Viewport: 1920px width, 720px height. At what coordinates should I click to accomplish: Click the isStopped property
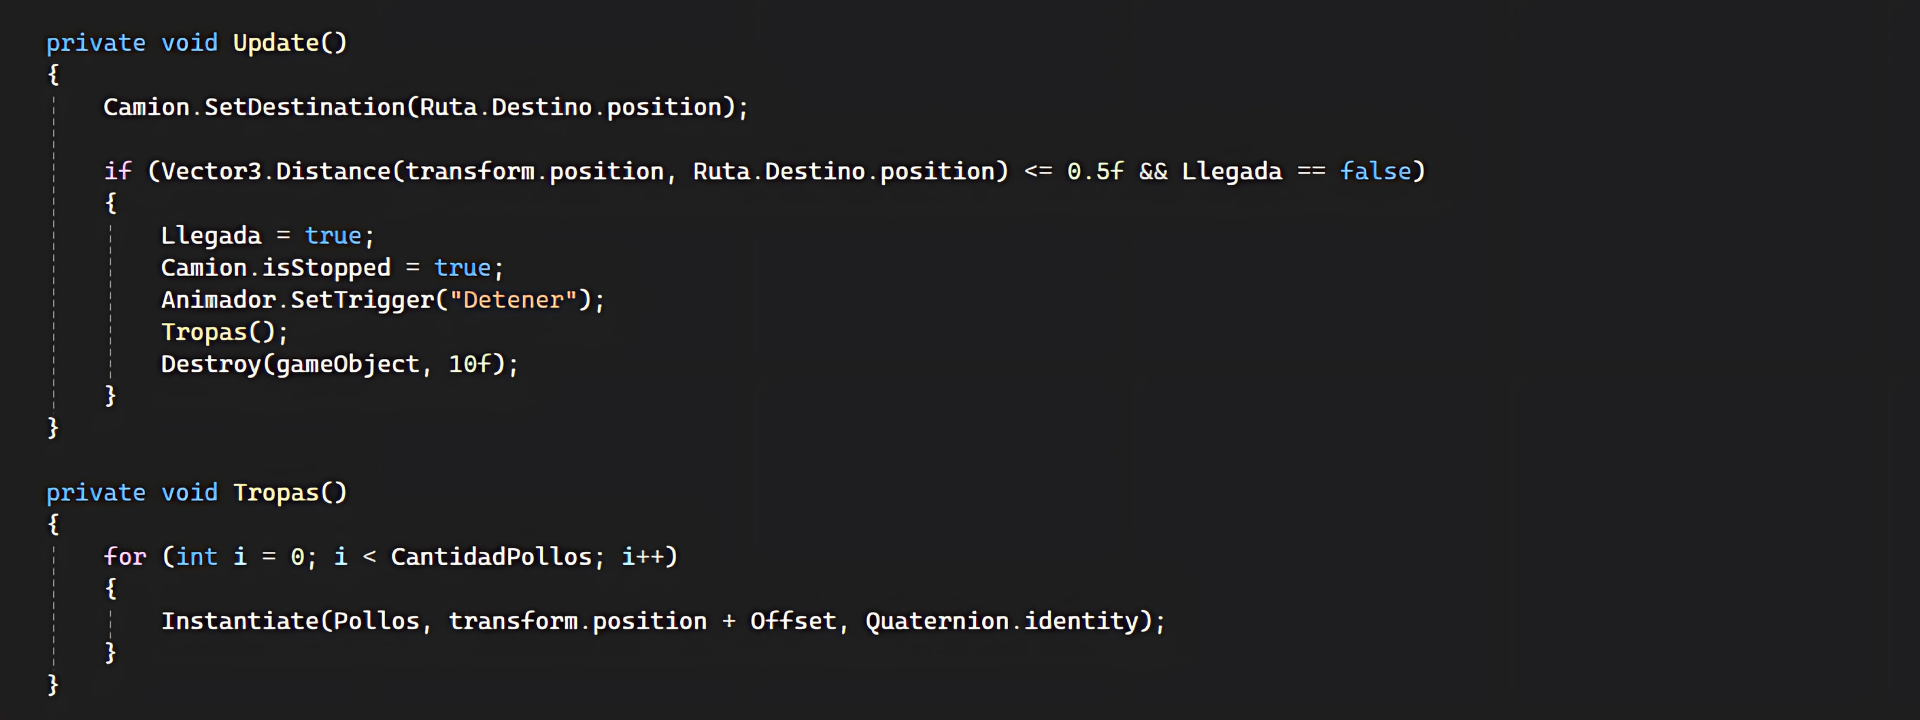point(326,268)
